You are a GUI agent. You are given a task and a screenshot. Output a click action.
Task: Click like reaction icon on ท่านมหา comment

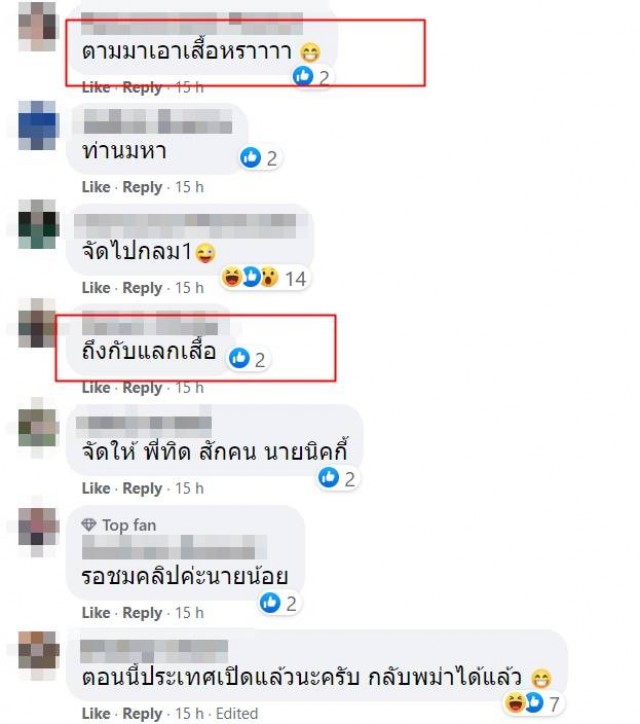[x=251, y=157]
